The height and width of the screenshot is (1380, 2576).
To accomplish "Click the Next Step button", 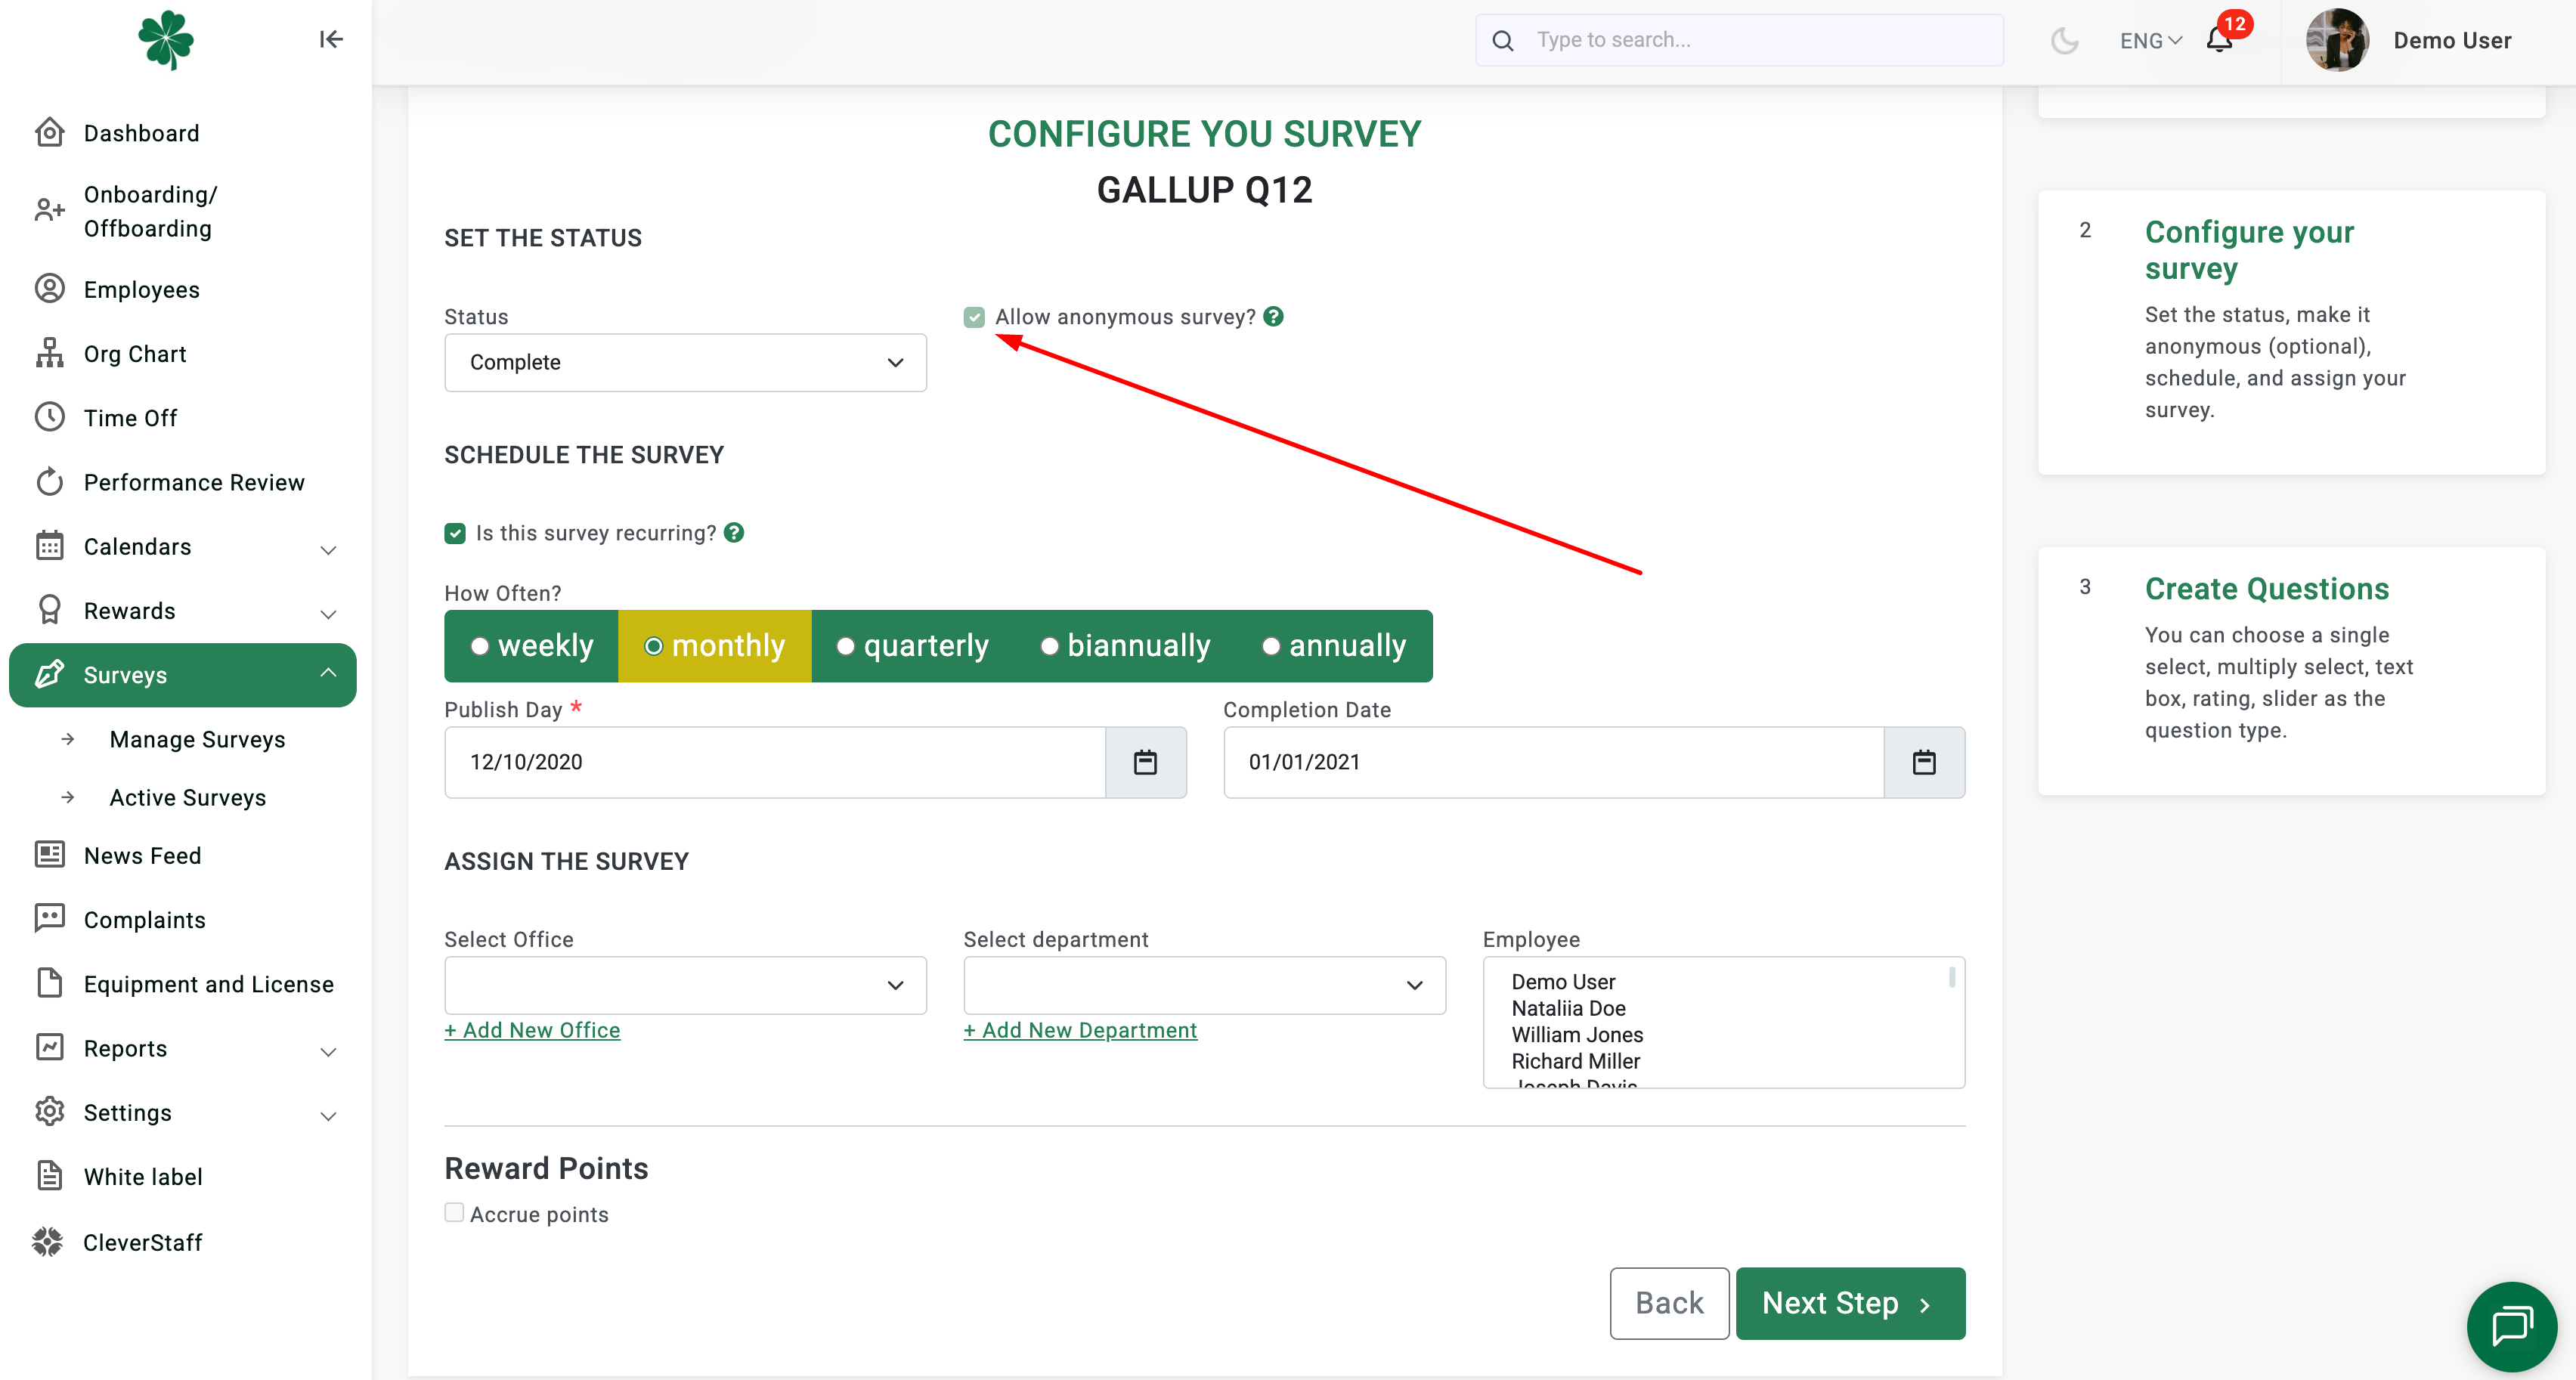I will pos(1850,1303).
